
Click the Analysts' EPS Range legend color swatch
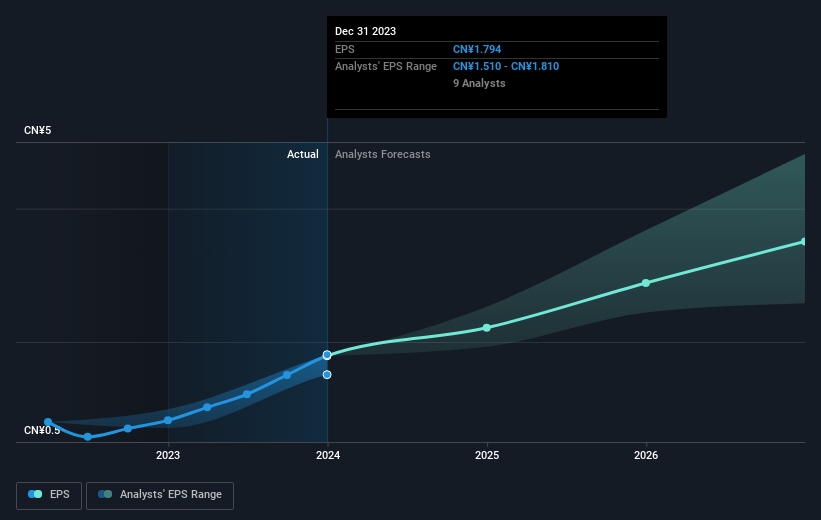(105, 494)
